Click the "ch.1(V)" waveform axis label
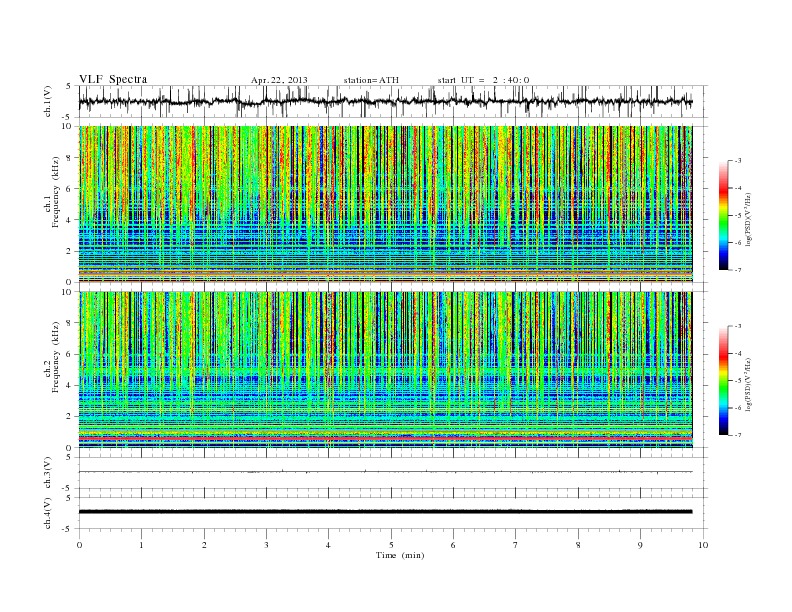Viewport: 792px width, 612px height. (x=48, y=102)
